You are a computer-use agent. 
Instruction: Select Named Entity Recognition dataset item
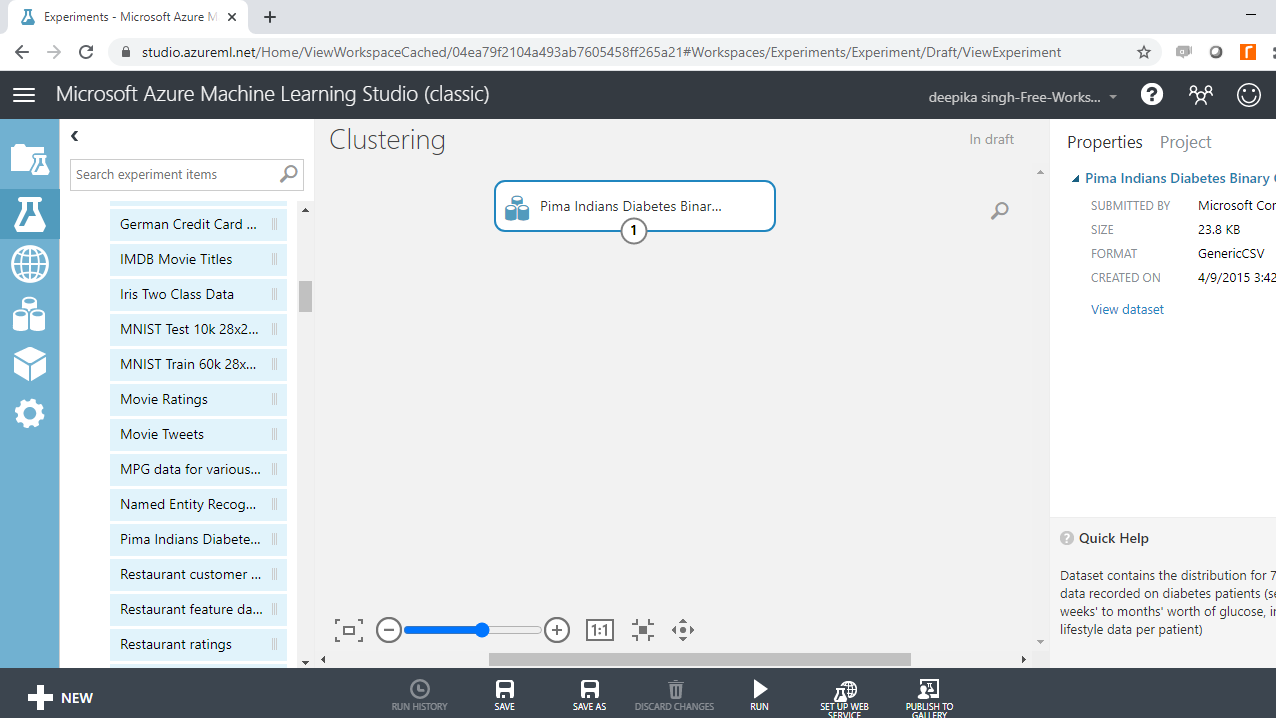click(x=198, y=504)
